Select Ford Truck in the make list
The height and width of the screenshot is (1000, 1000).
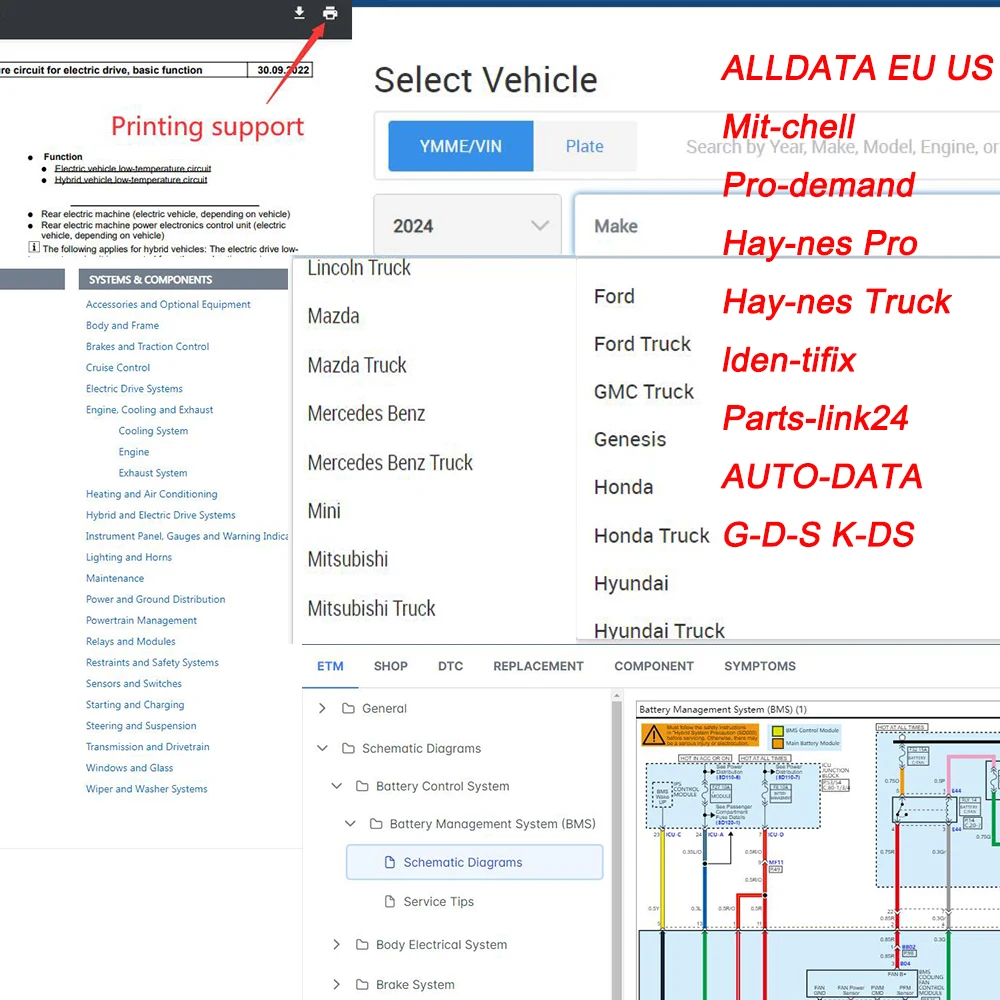(642, 344)
